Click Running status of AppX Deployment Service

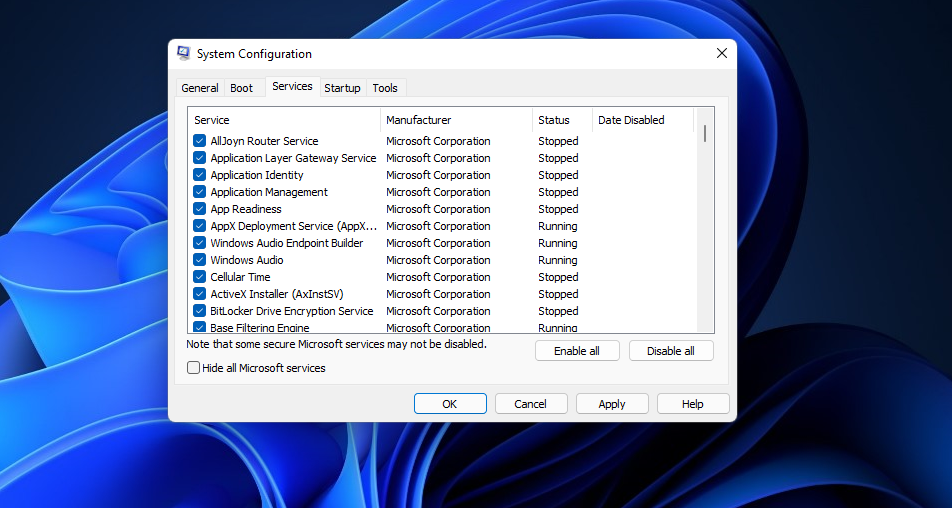557,226
